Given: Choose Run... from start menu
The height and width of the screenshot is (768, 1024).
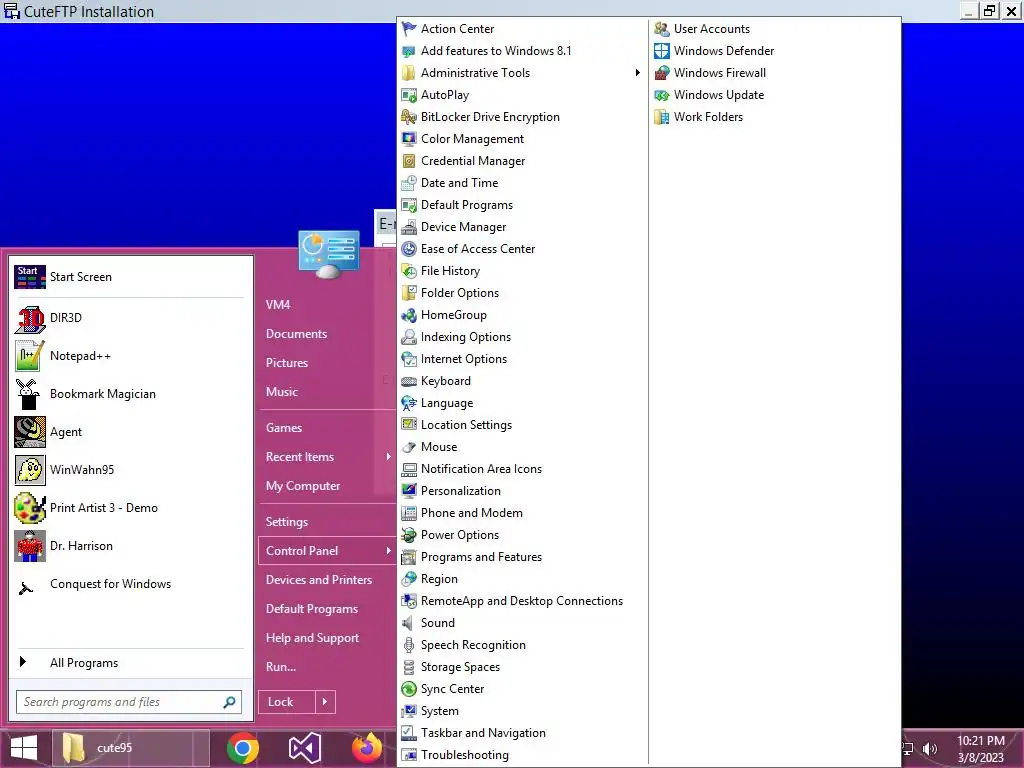Looking at the screenshot, I should point(328,667).
